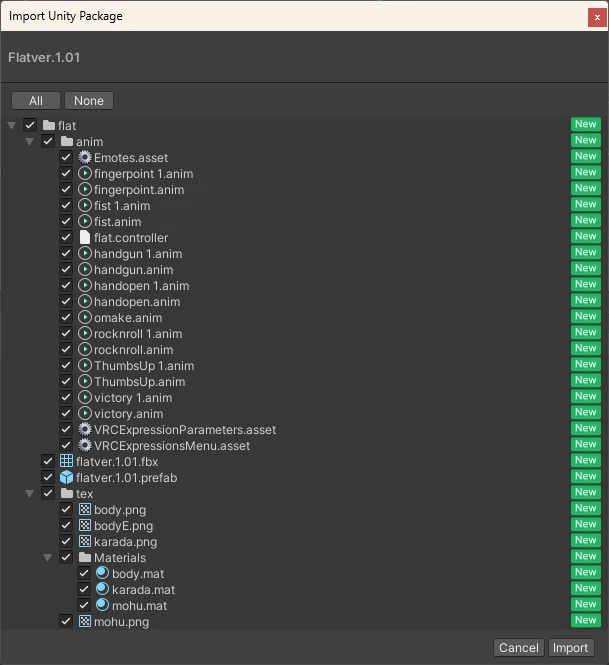Collapse the flat folder tree arrow
This screenshot has width=609, height=665.
point(11,126)
